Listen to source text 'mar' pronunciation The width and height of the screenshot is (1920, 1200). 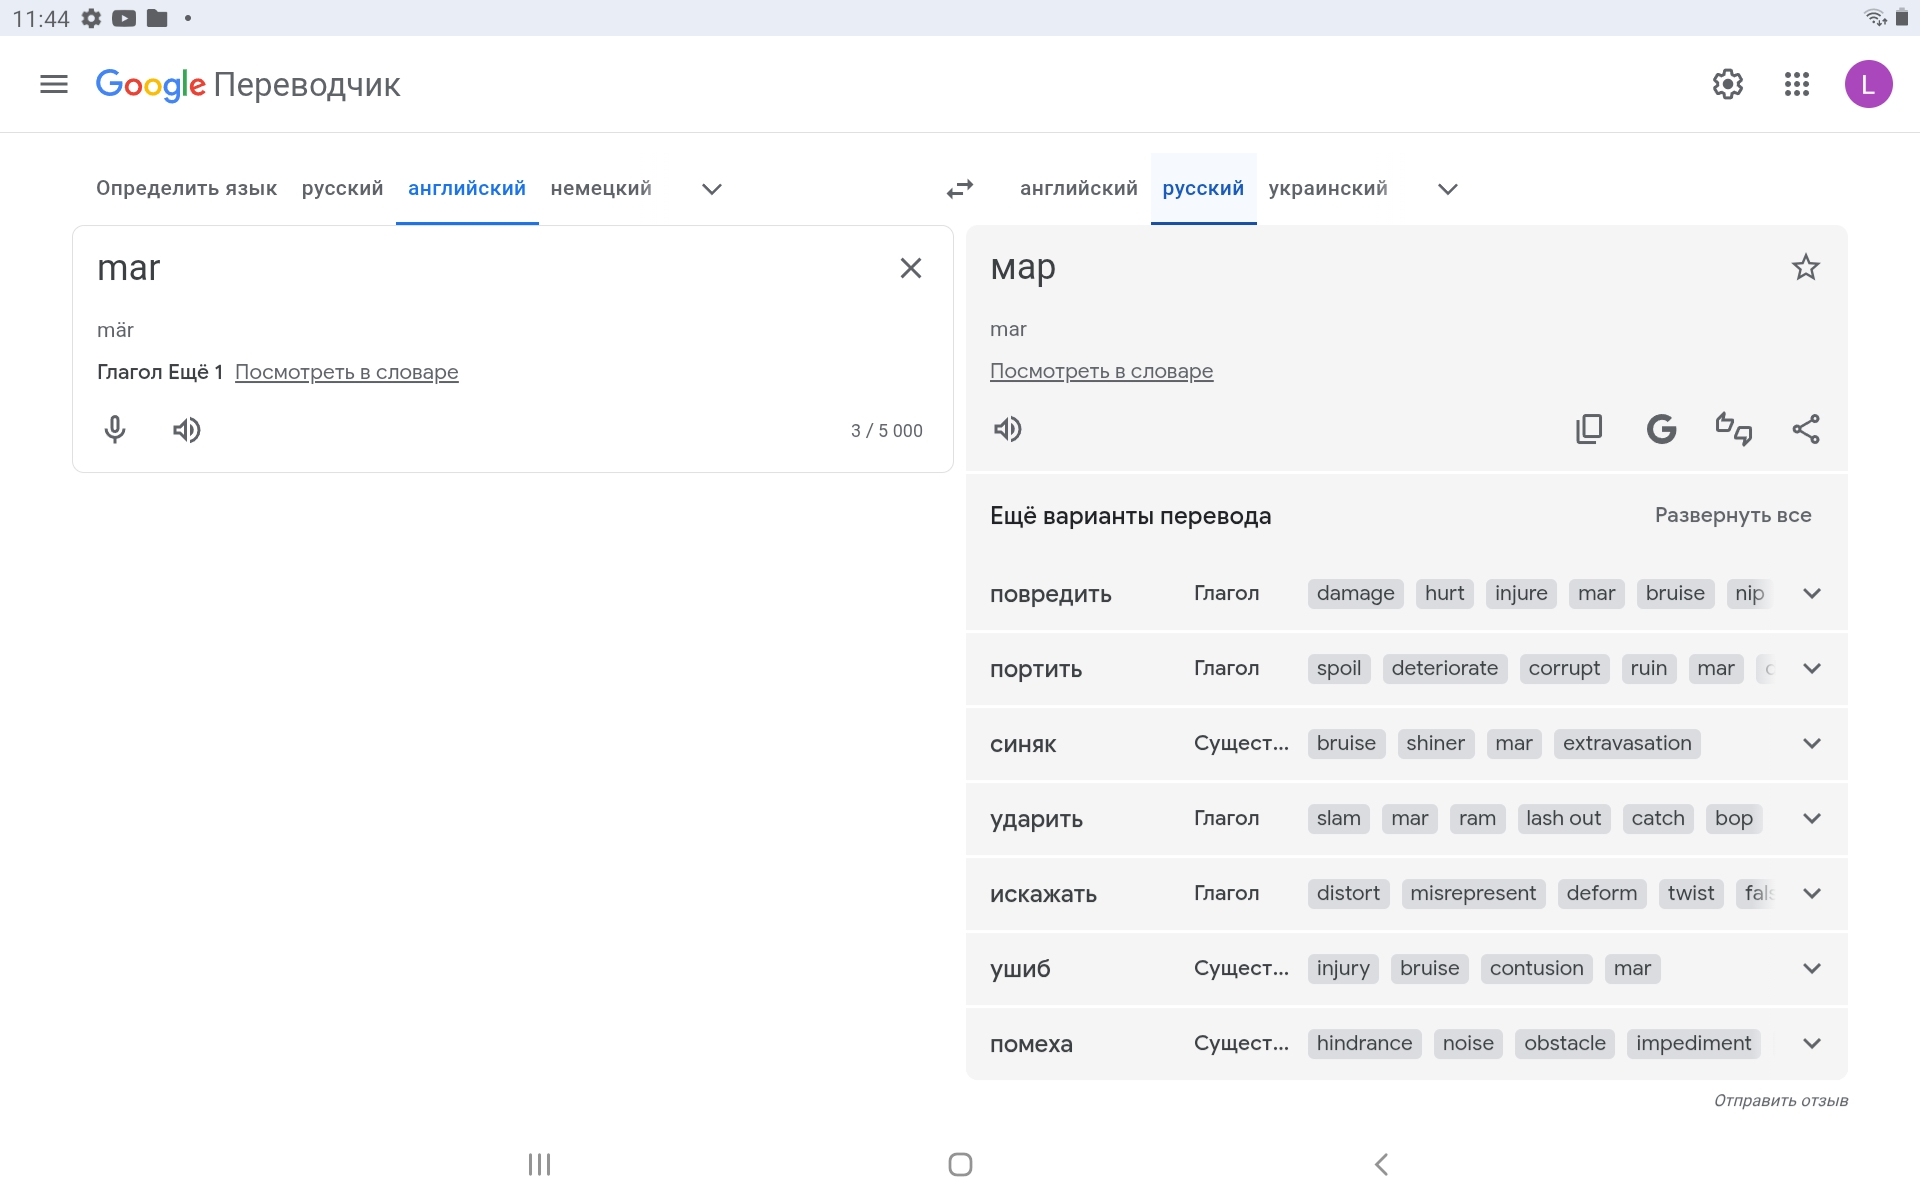coord(187,430)
